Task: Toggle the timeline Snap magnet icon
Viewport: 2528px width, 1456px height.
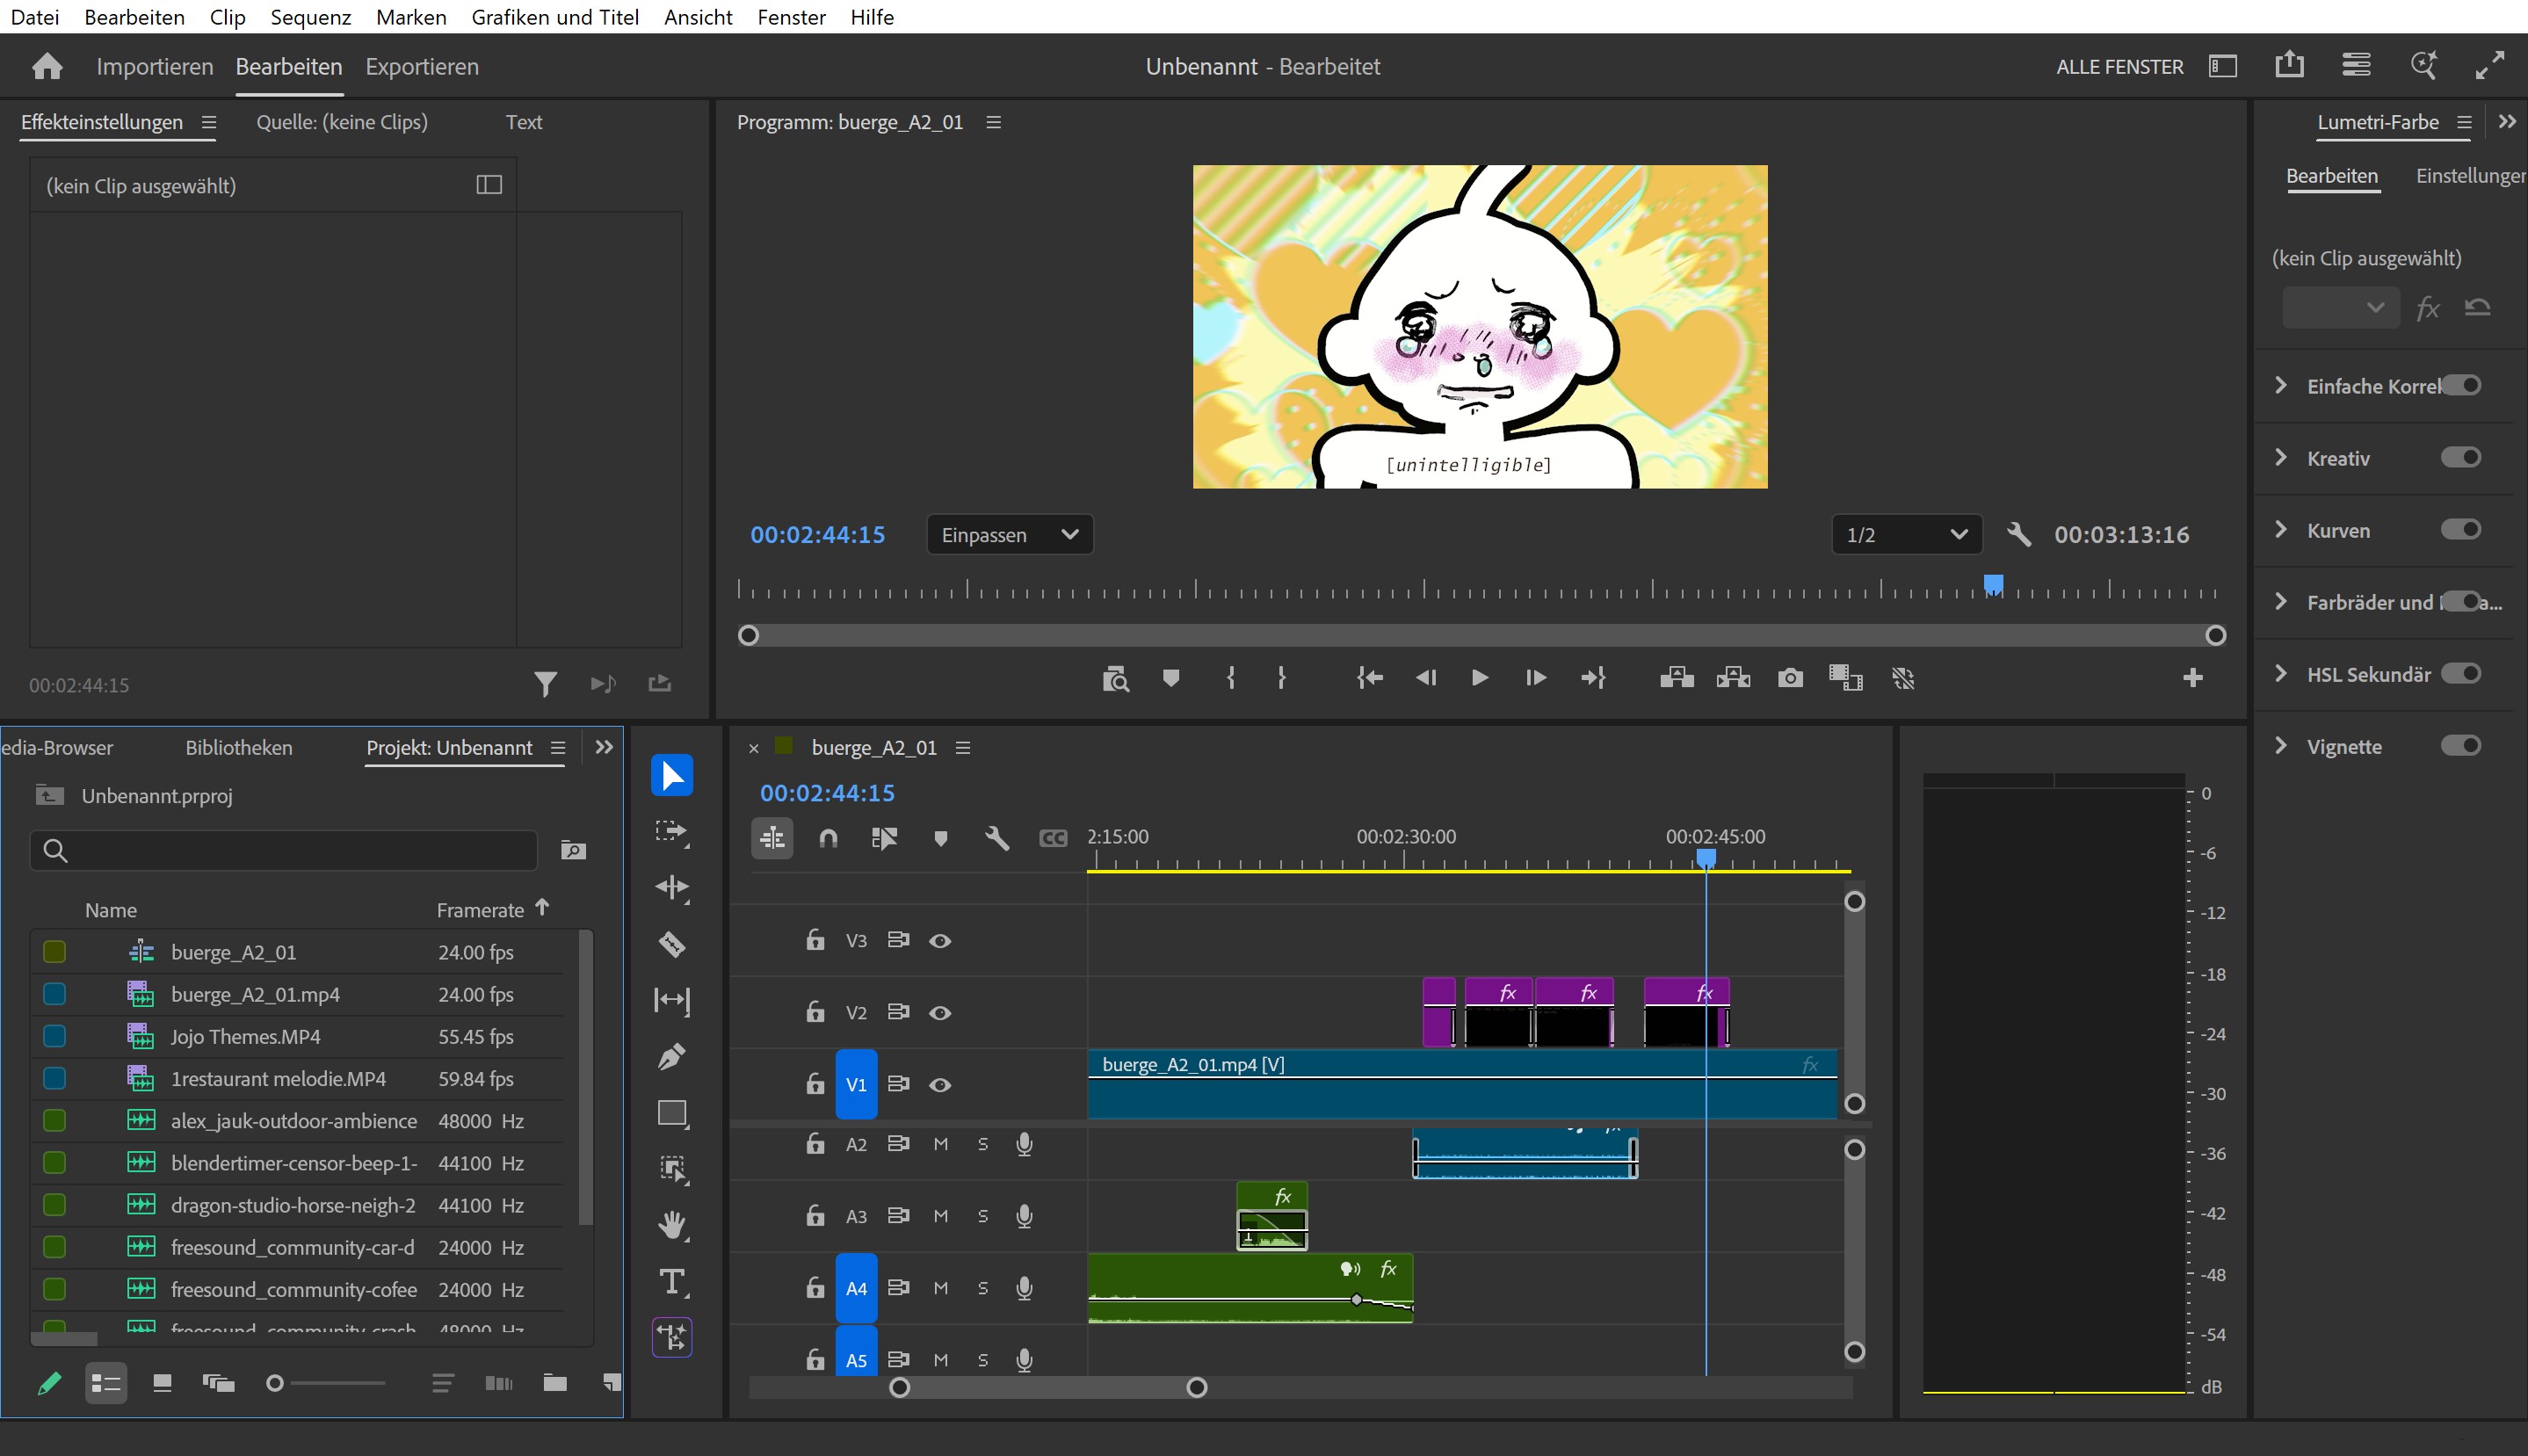Action: click(828, 838)
